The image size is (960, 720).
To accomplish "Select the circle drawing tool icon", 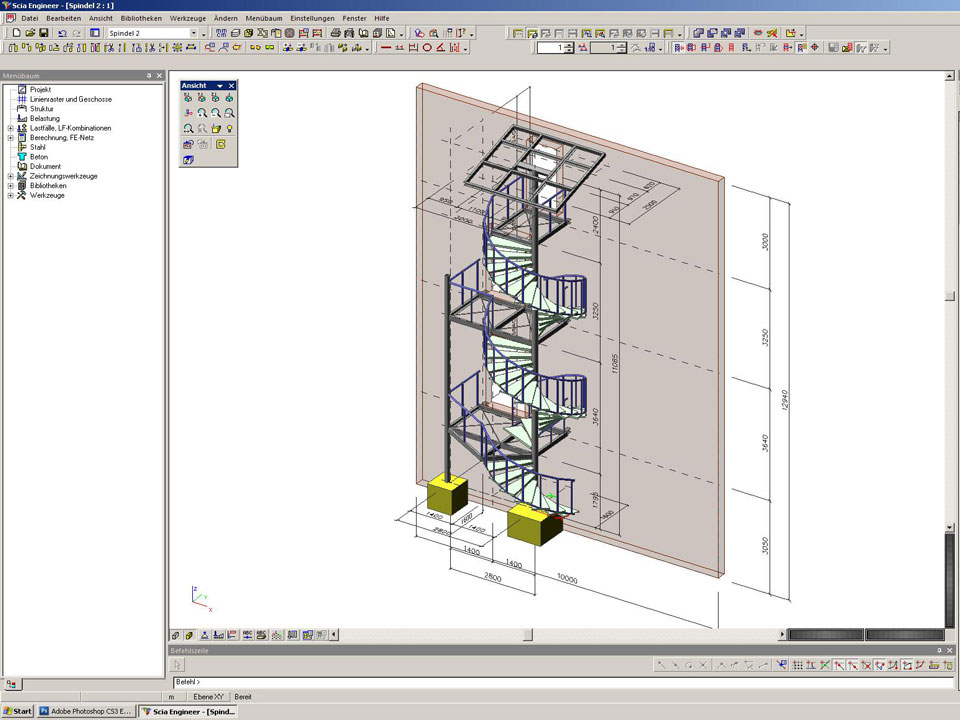I will tap(427, 47).
